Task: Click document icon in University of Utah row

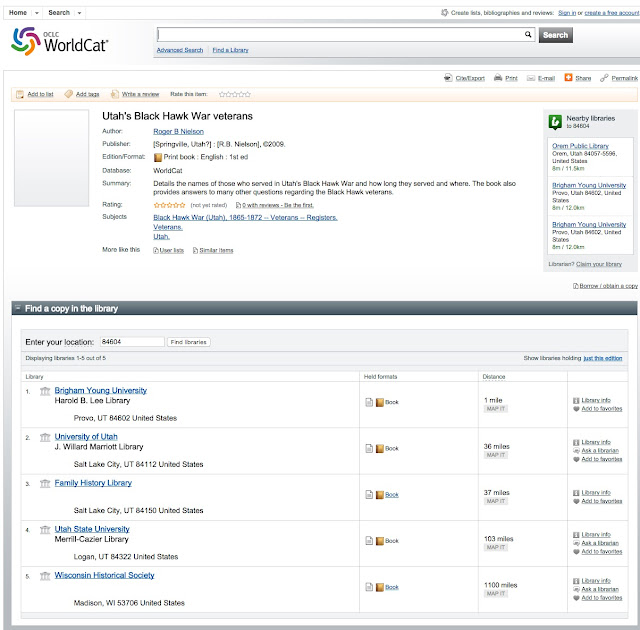Action: coord(369,448)
